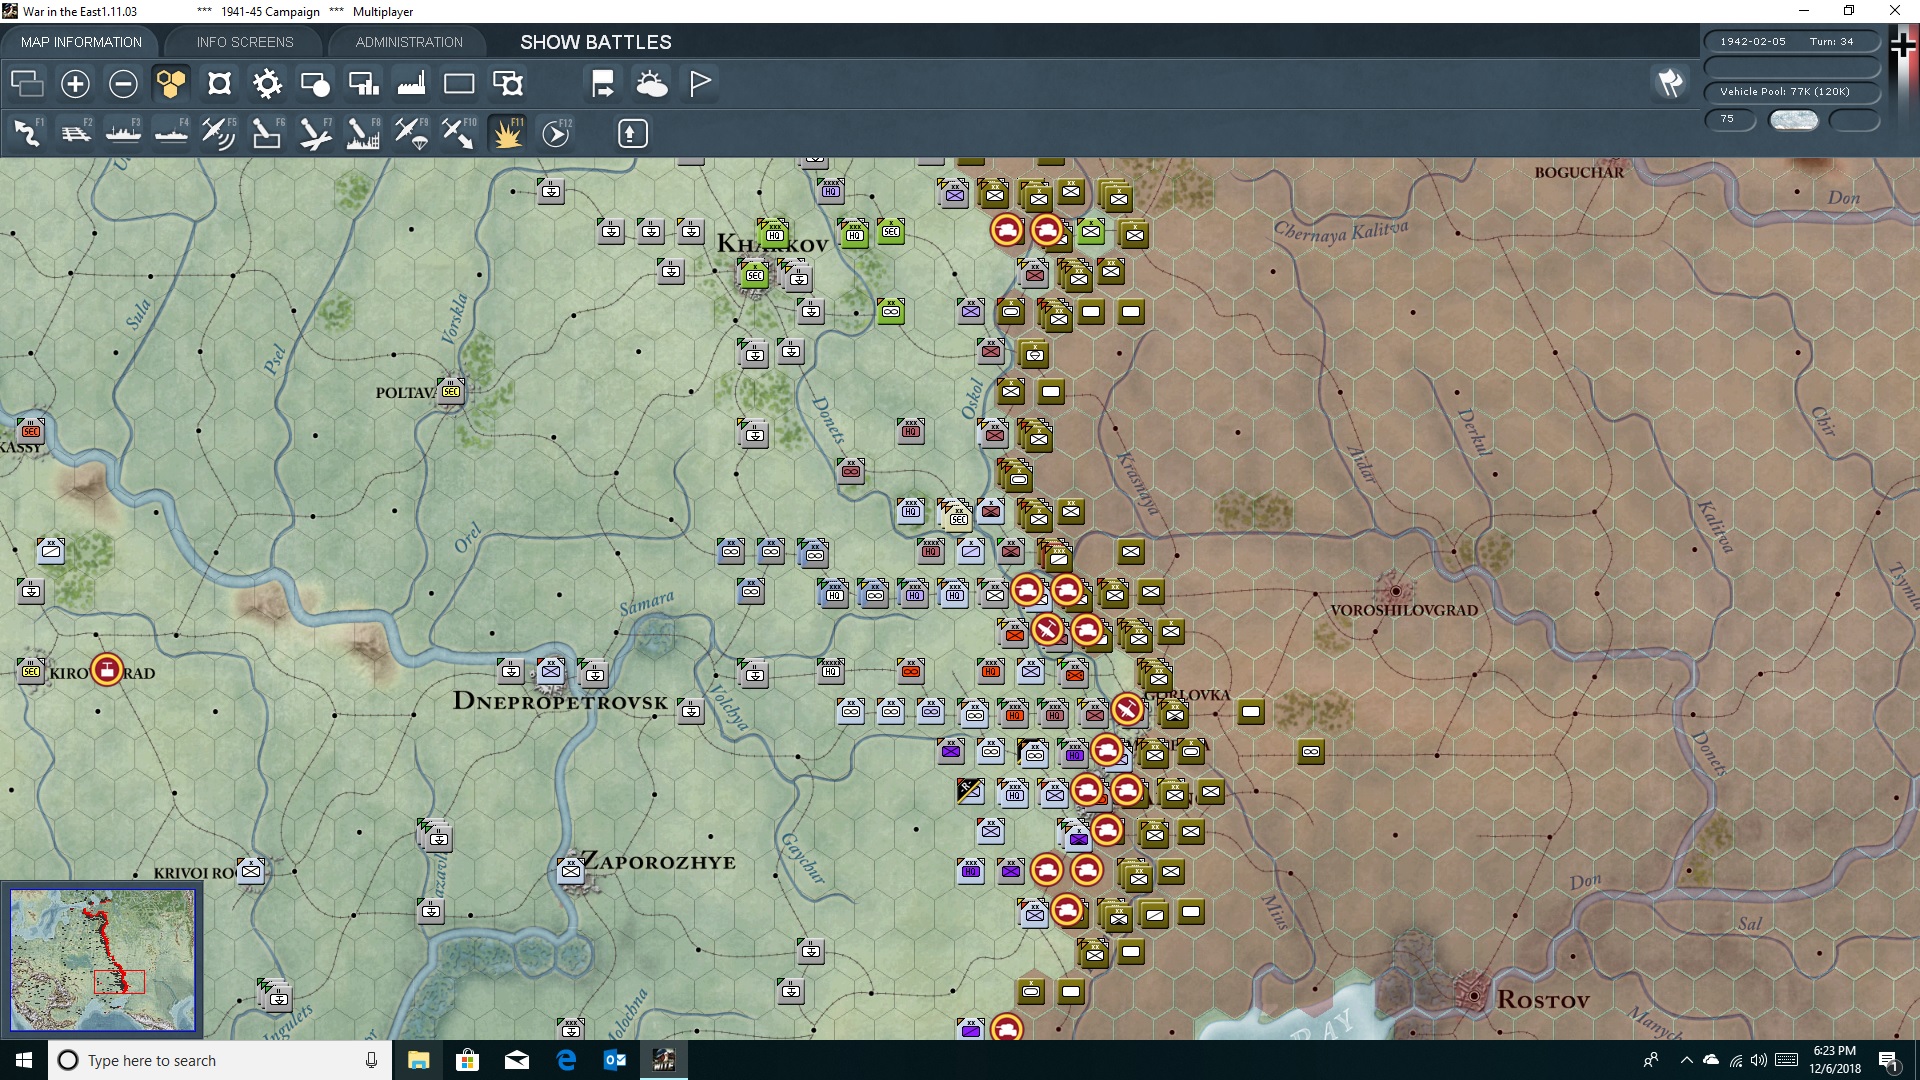The width and height of the screenshot is (1920, 1080).
Task: Select Bomb airfield F7 icon
Action: tap(315, 133)
